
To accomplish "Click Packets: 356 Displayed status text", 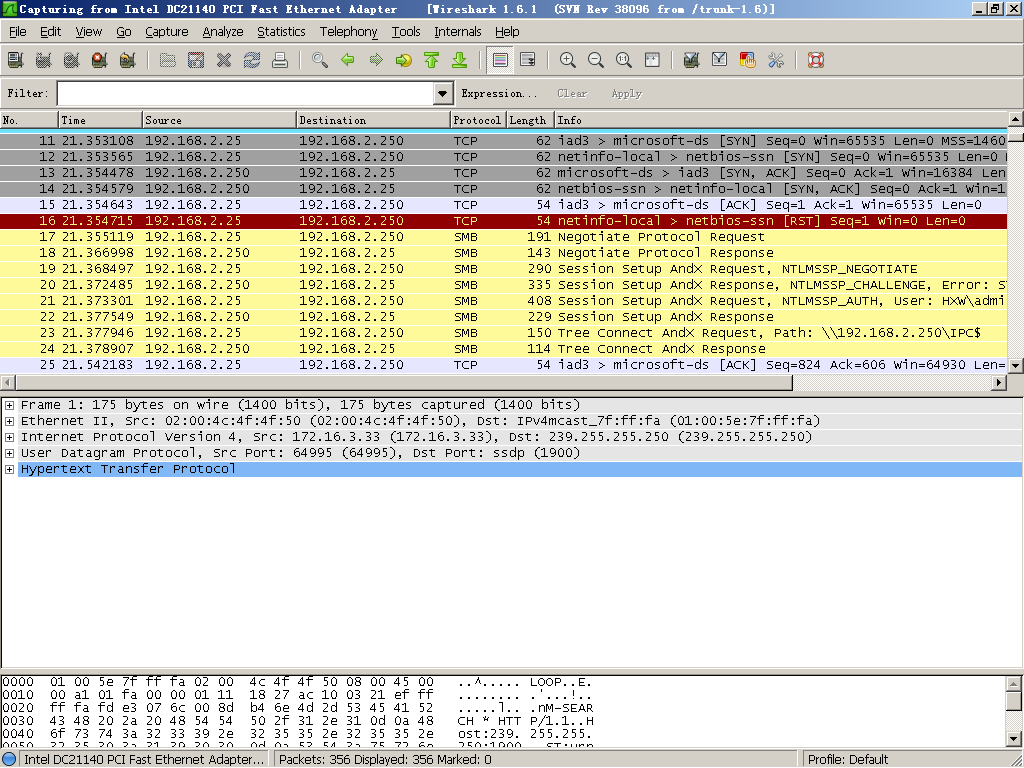I will coord(385,760).
